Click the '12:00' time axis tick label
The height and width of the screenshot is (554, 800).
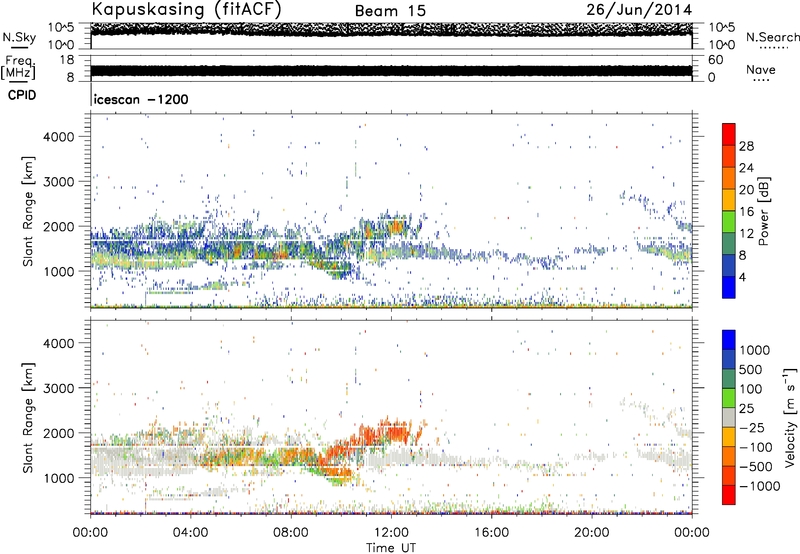[x=391, y=533]
